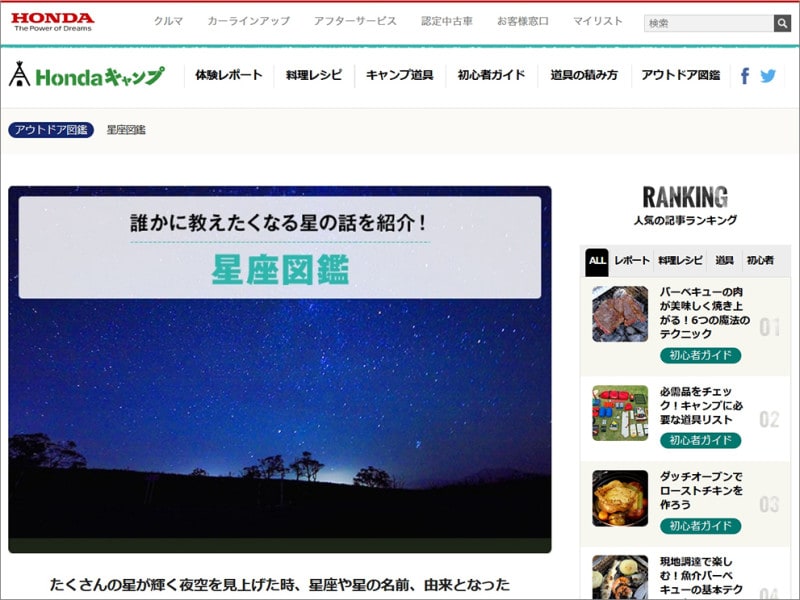Screen dimensions: 800x600
Task: Open the 体験レポート menu item
Action: [x=226, y=74]
